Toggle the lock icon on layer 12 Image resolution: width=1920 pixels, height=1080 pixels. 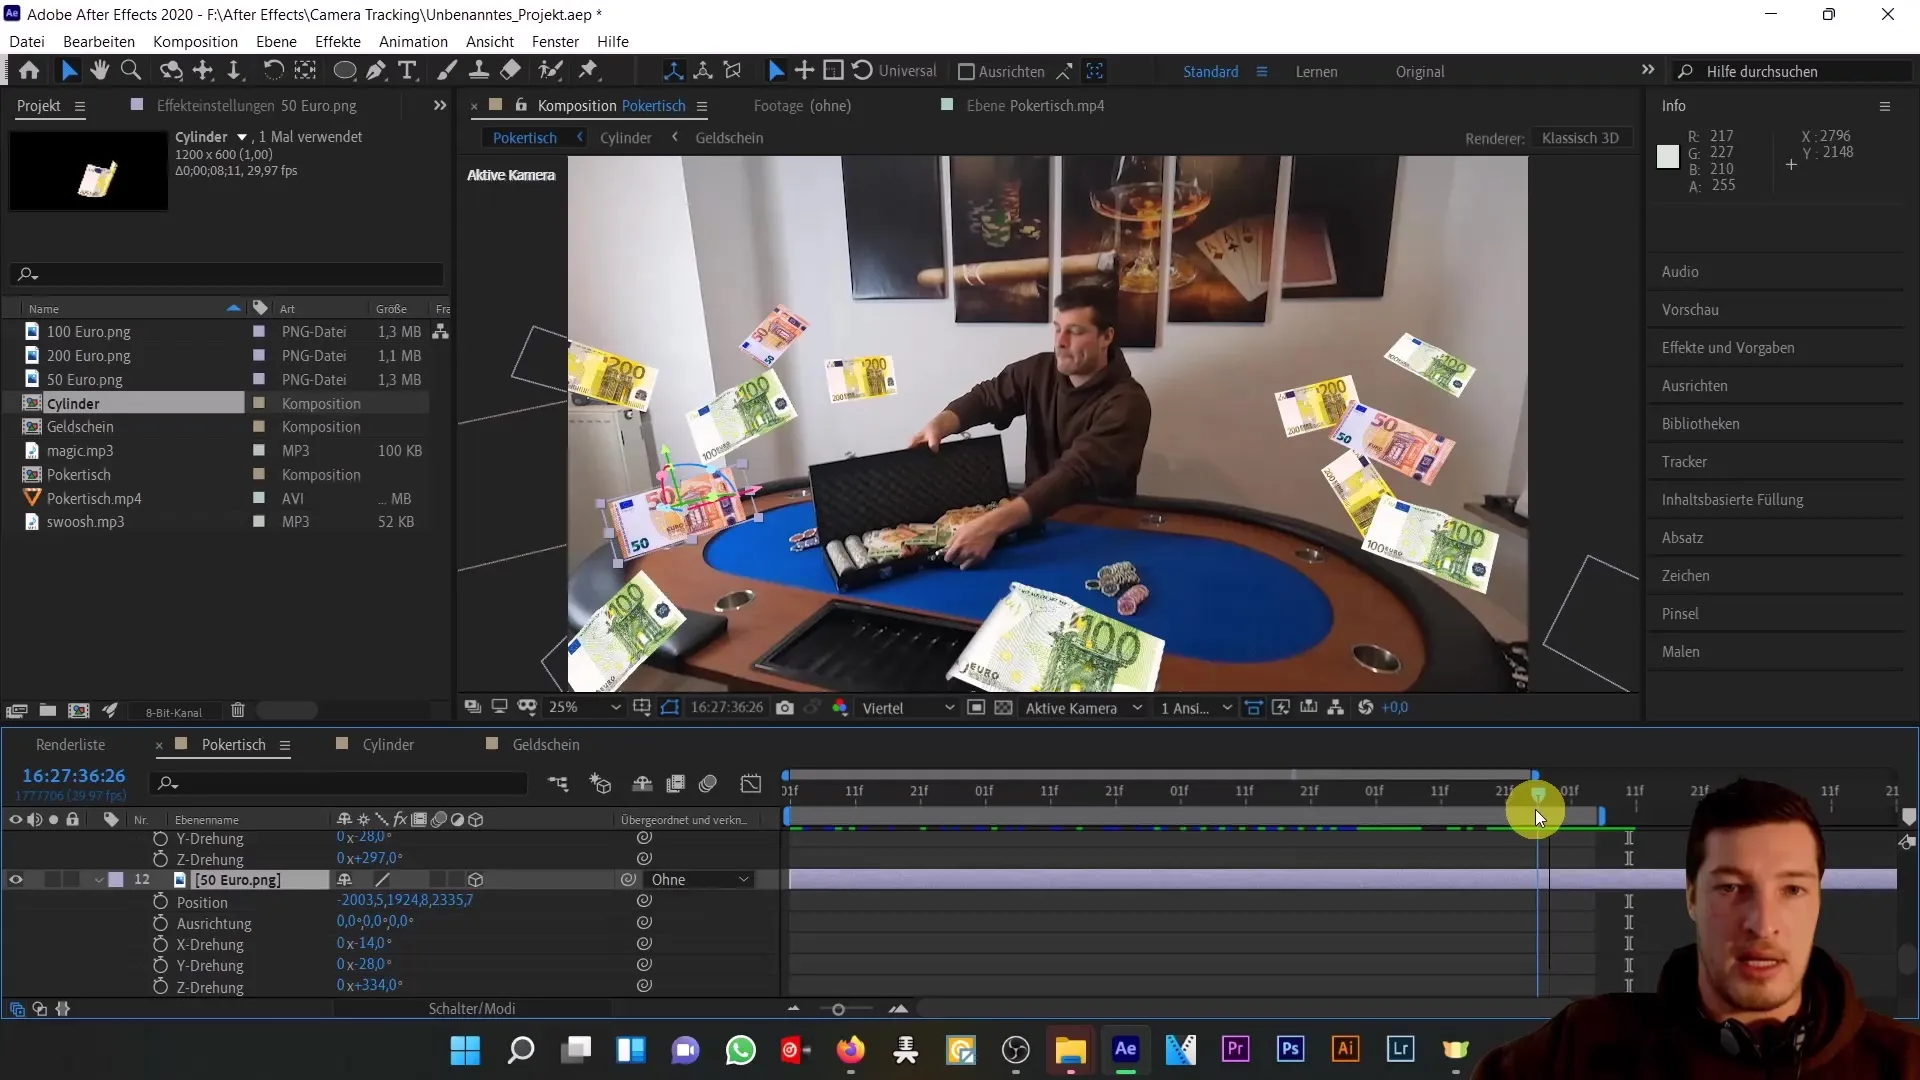(x=73, y=880)
